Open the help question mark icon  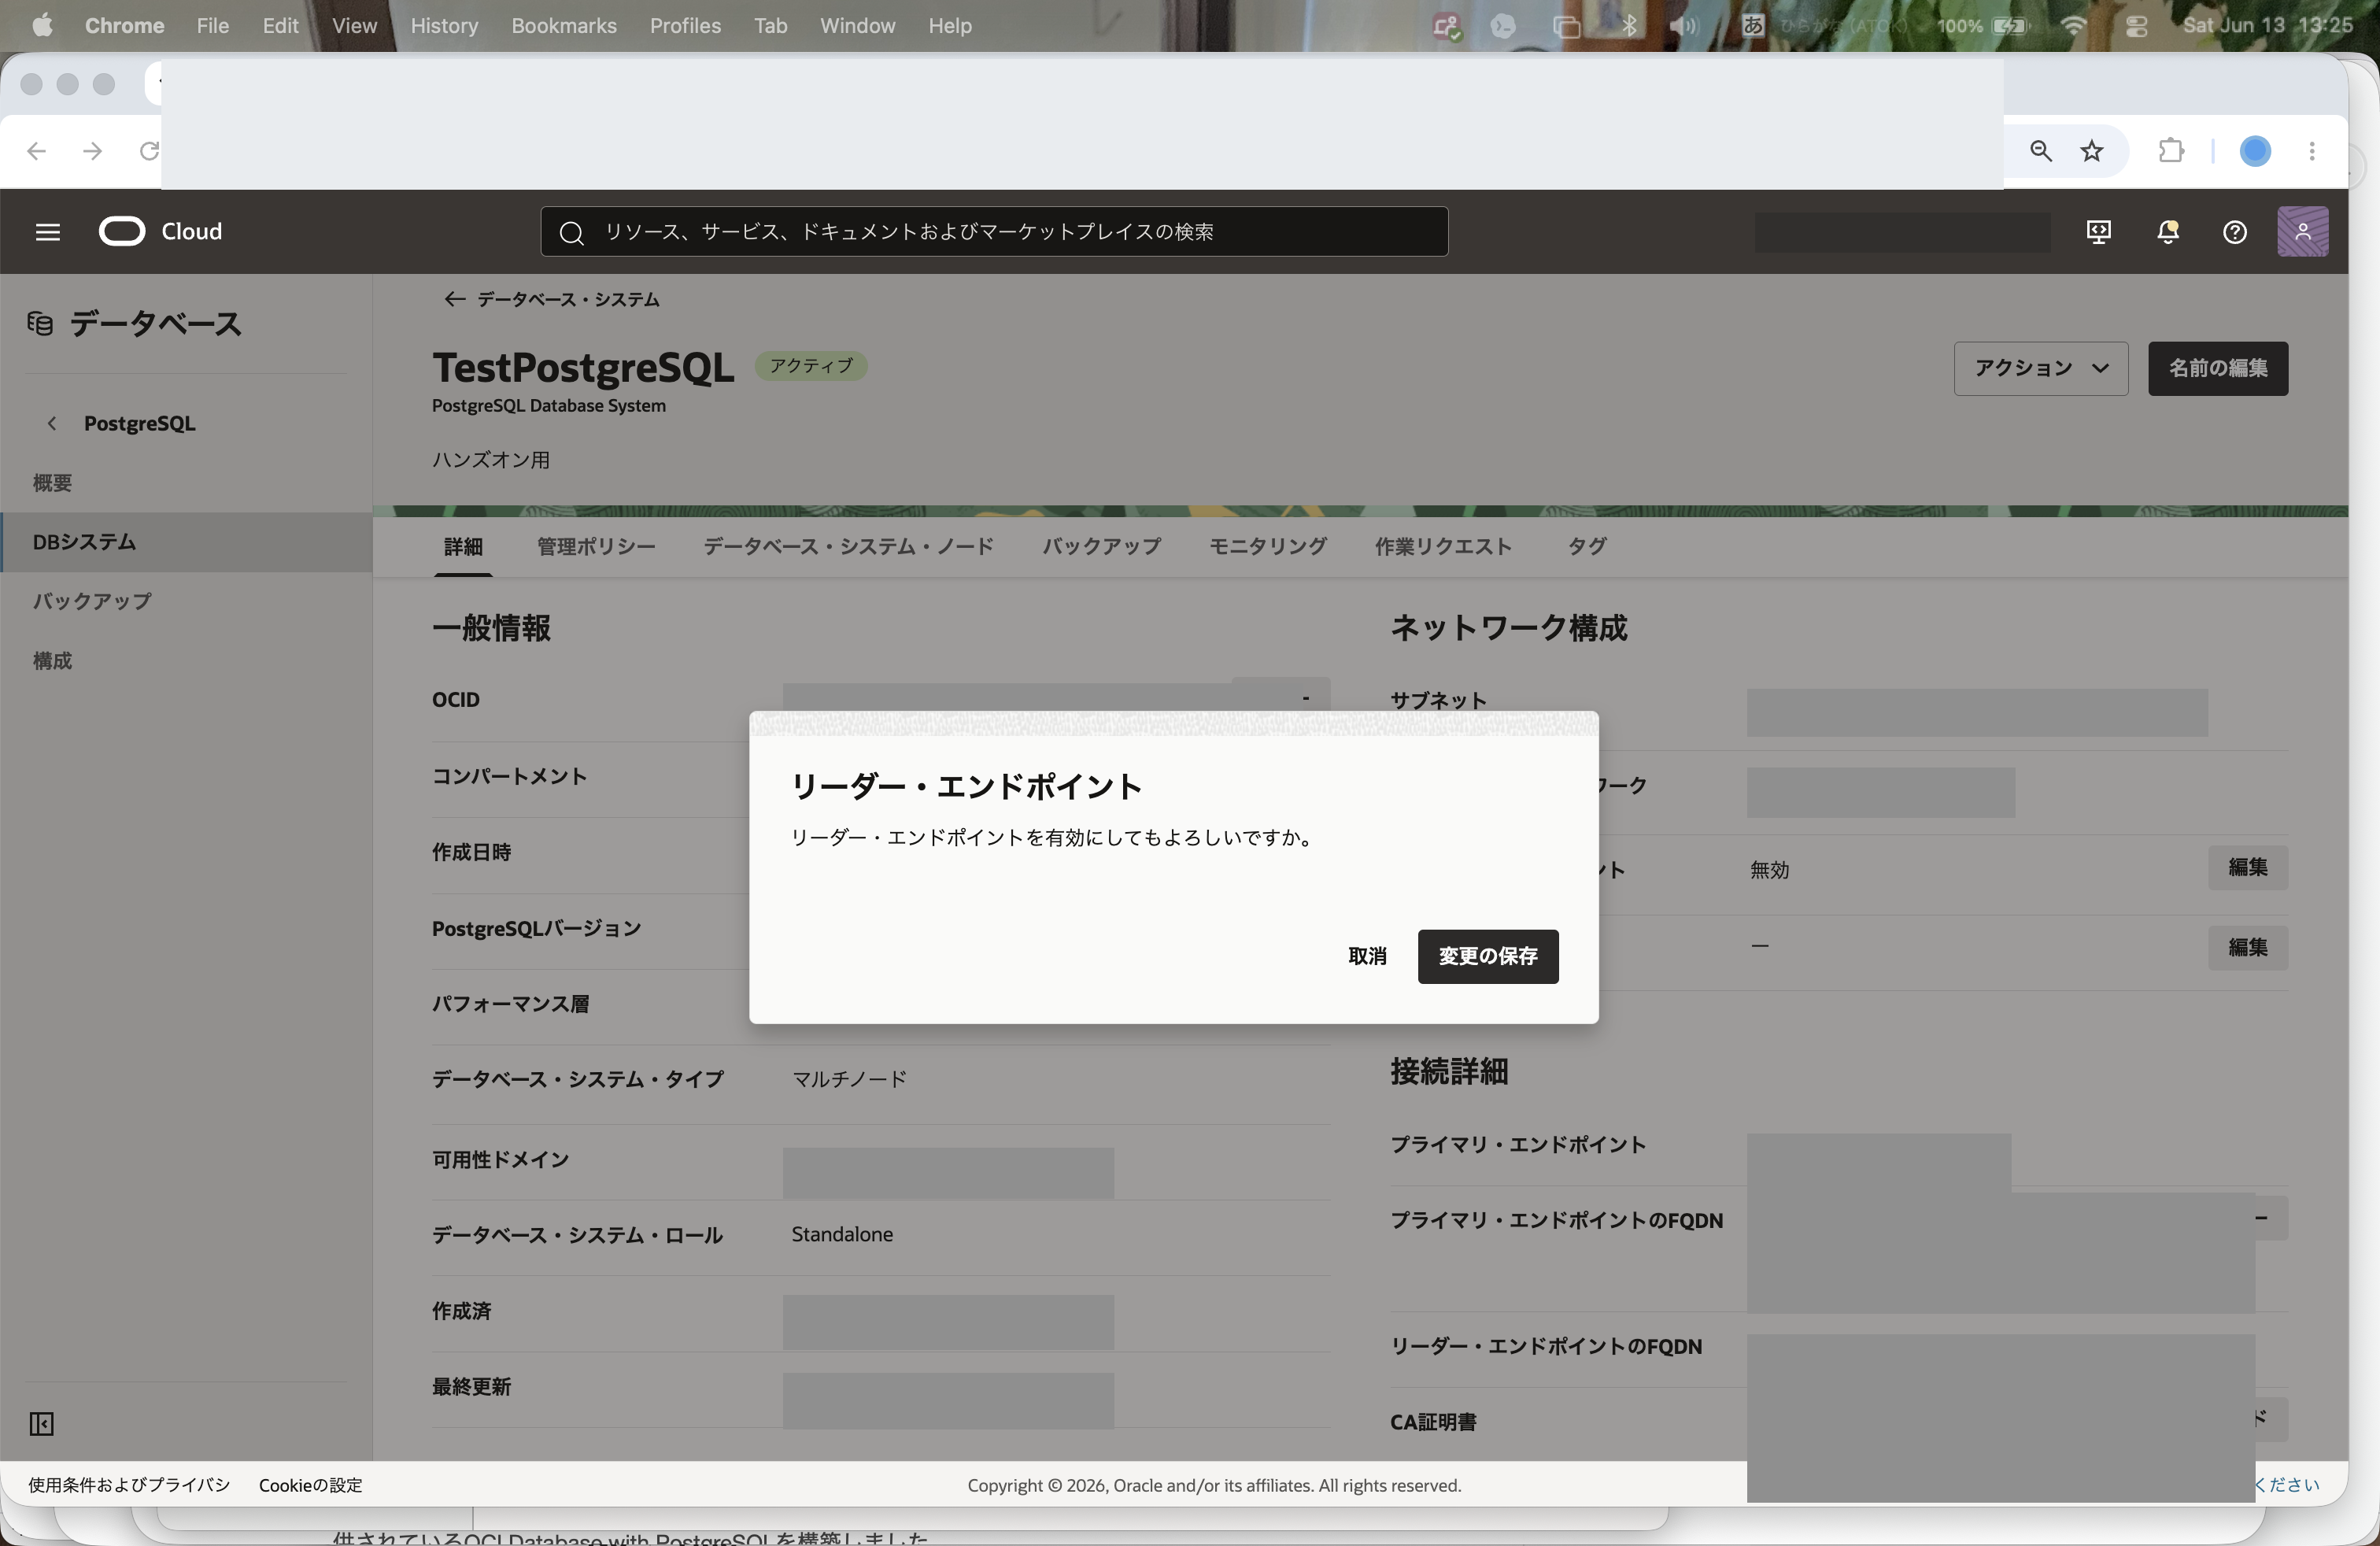coord(2234,232)
